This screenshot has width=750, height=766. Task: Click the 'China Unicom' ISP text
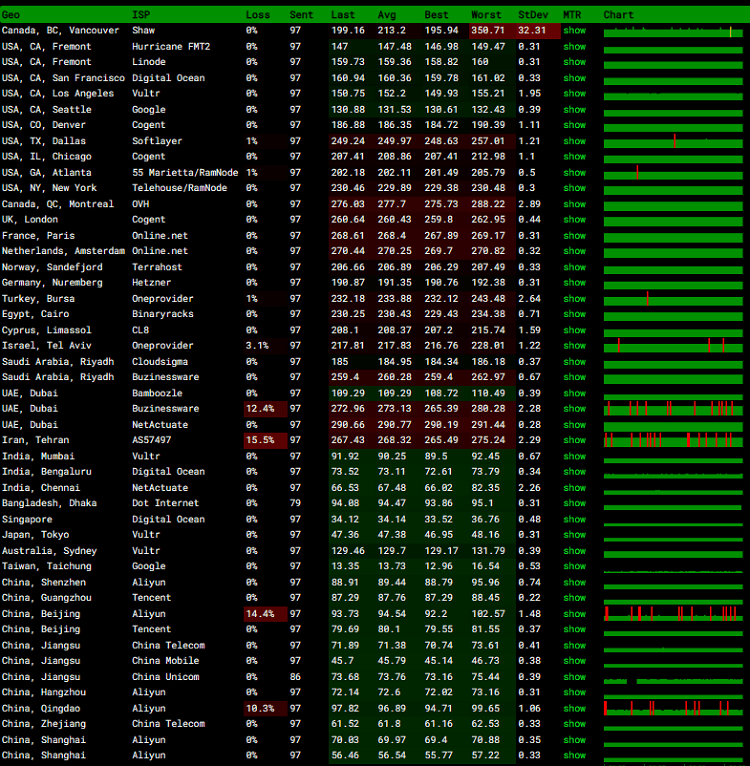(x=166, y=677)
